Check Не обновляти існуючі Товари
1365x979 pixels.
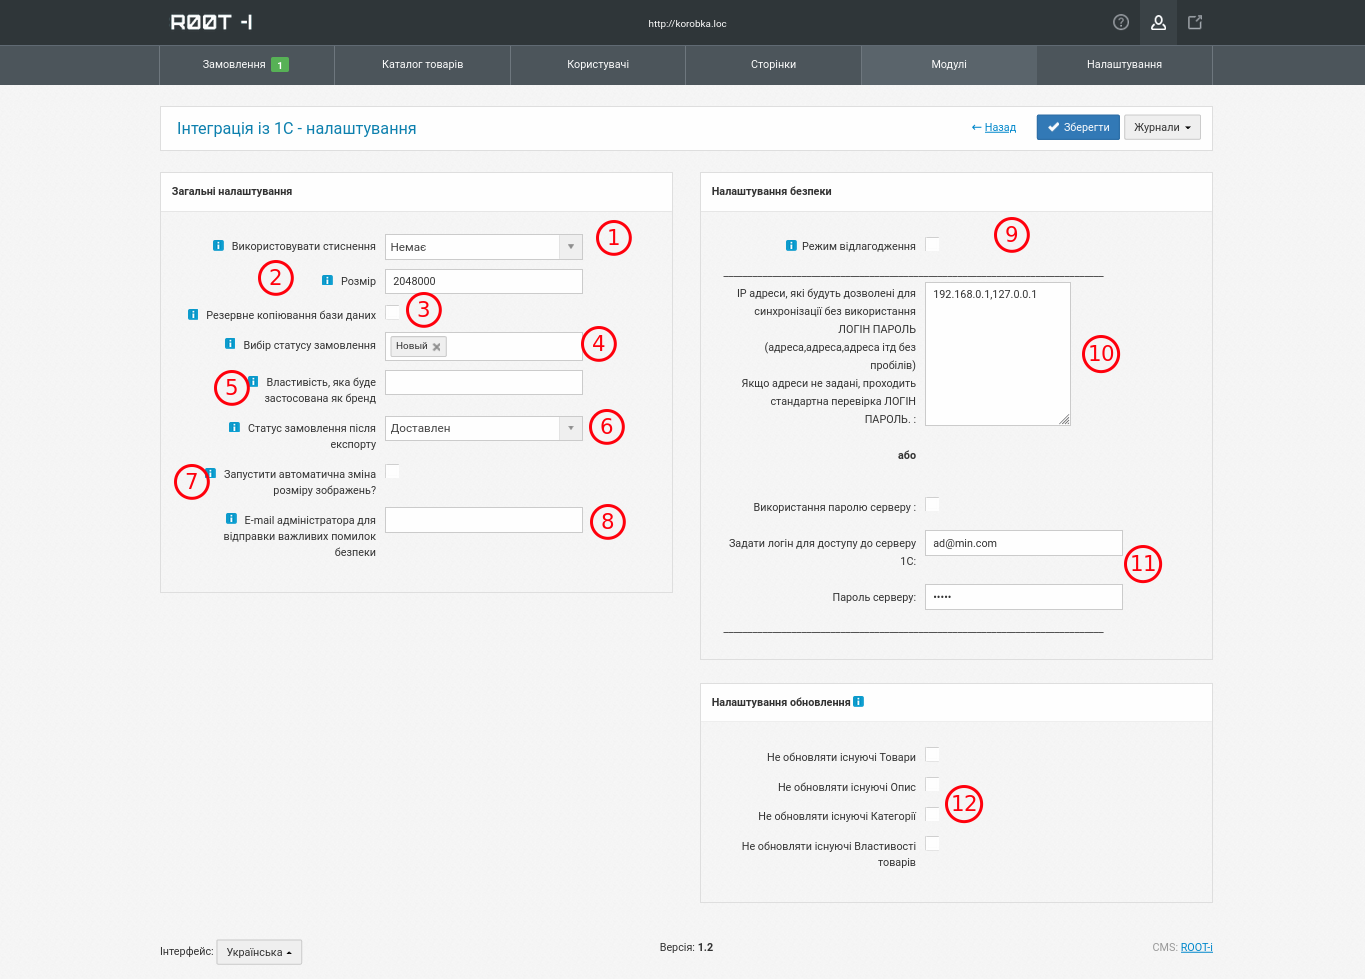tap(932, 754)
